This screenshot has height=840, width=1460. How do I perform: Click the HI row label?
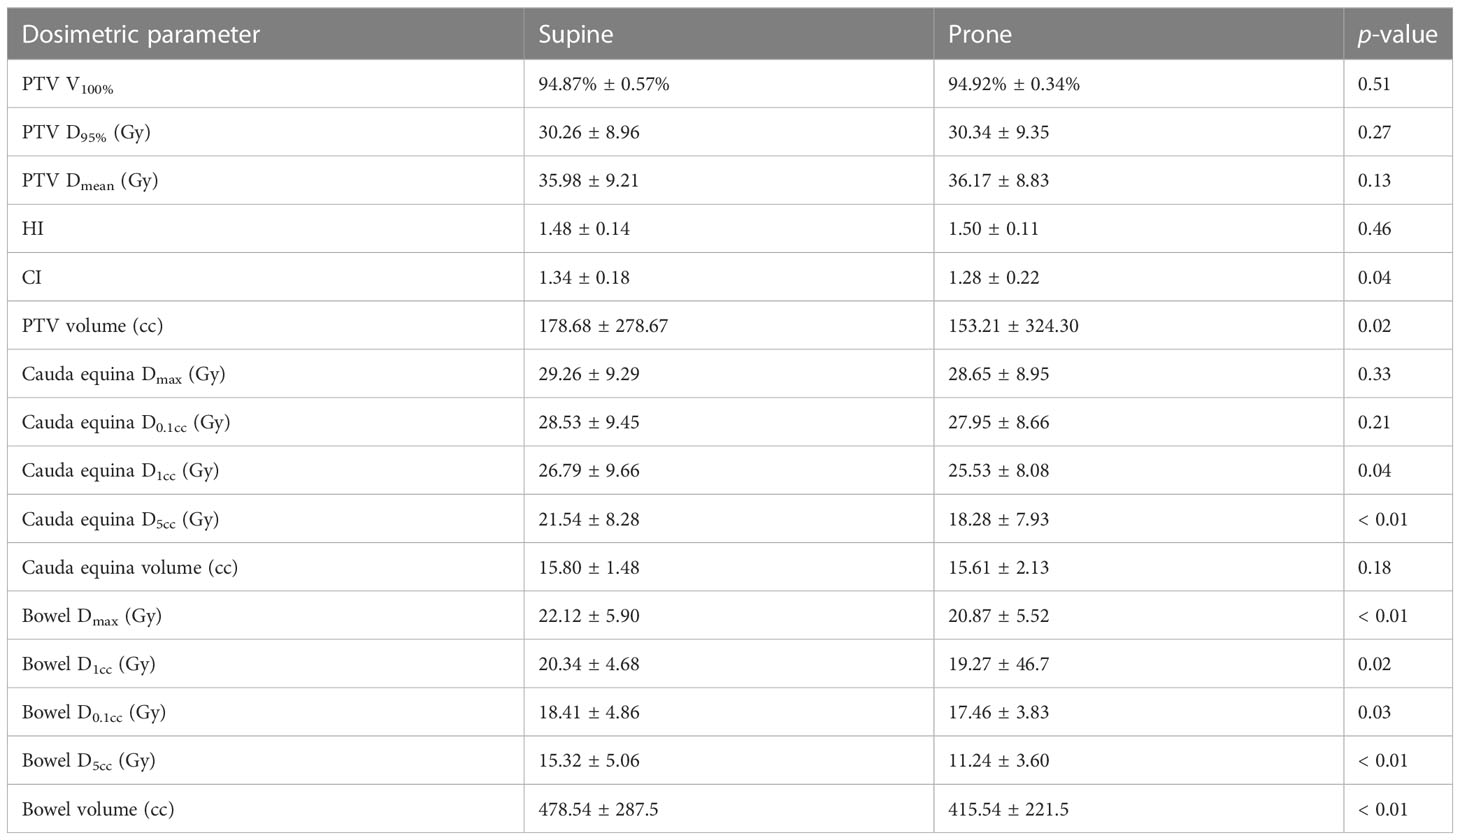[33, 229]
